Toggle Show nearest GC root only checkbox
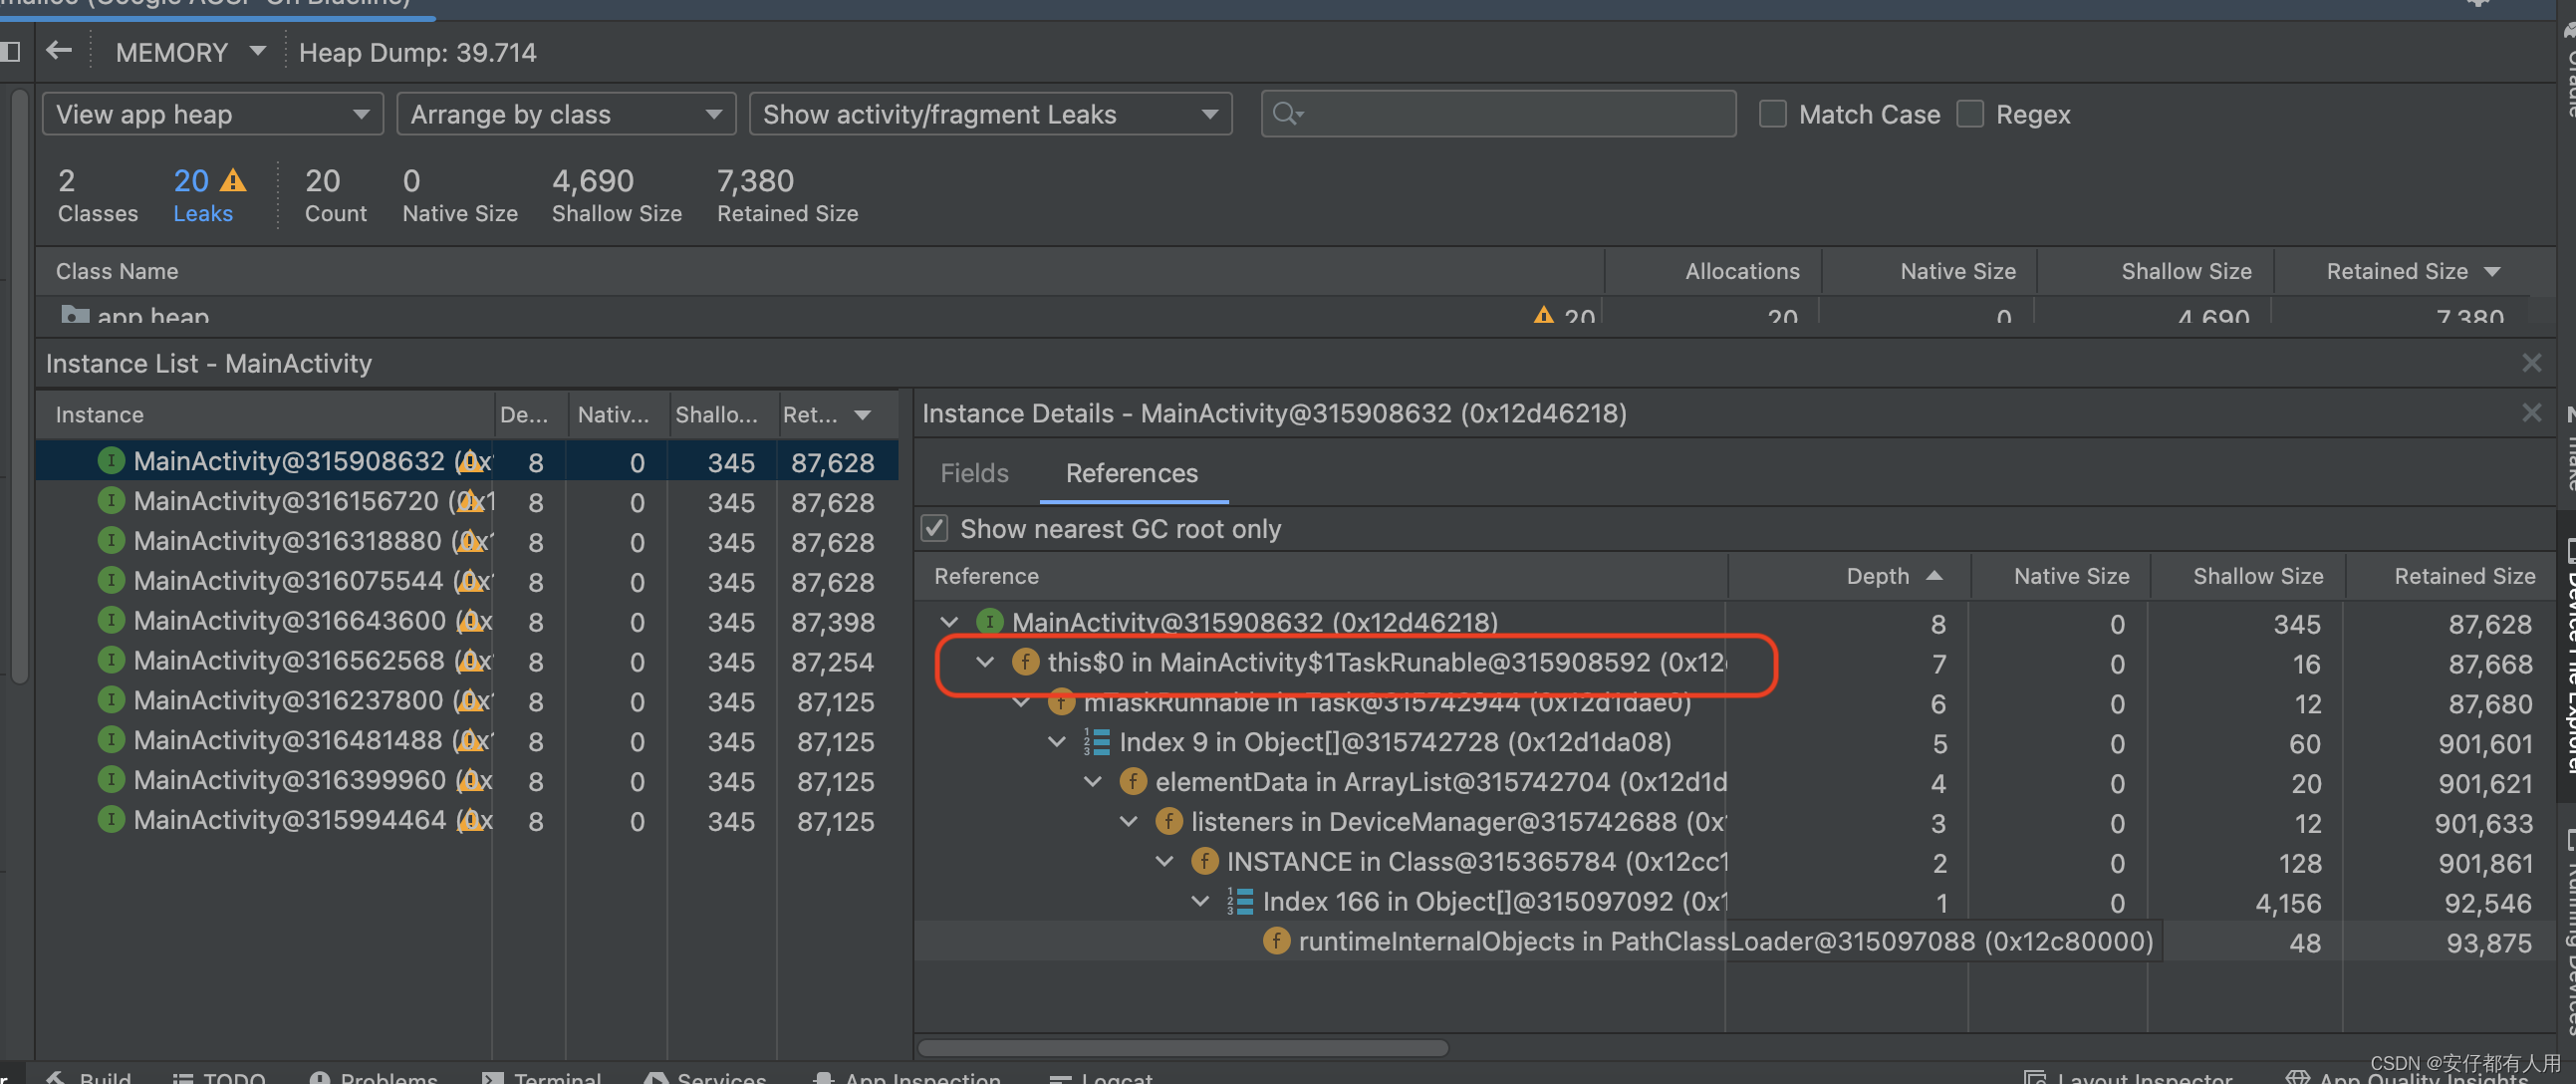2576x1084 pixels. coord(934,529)
